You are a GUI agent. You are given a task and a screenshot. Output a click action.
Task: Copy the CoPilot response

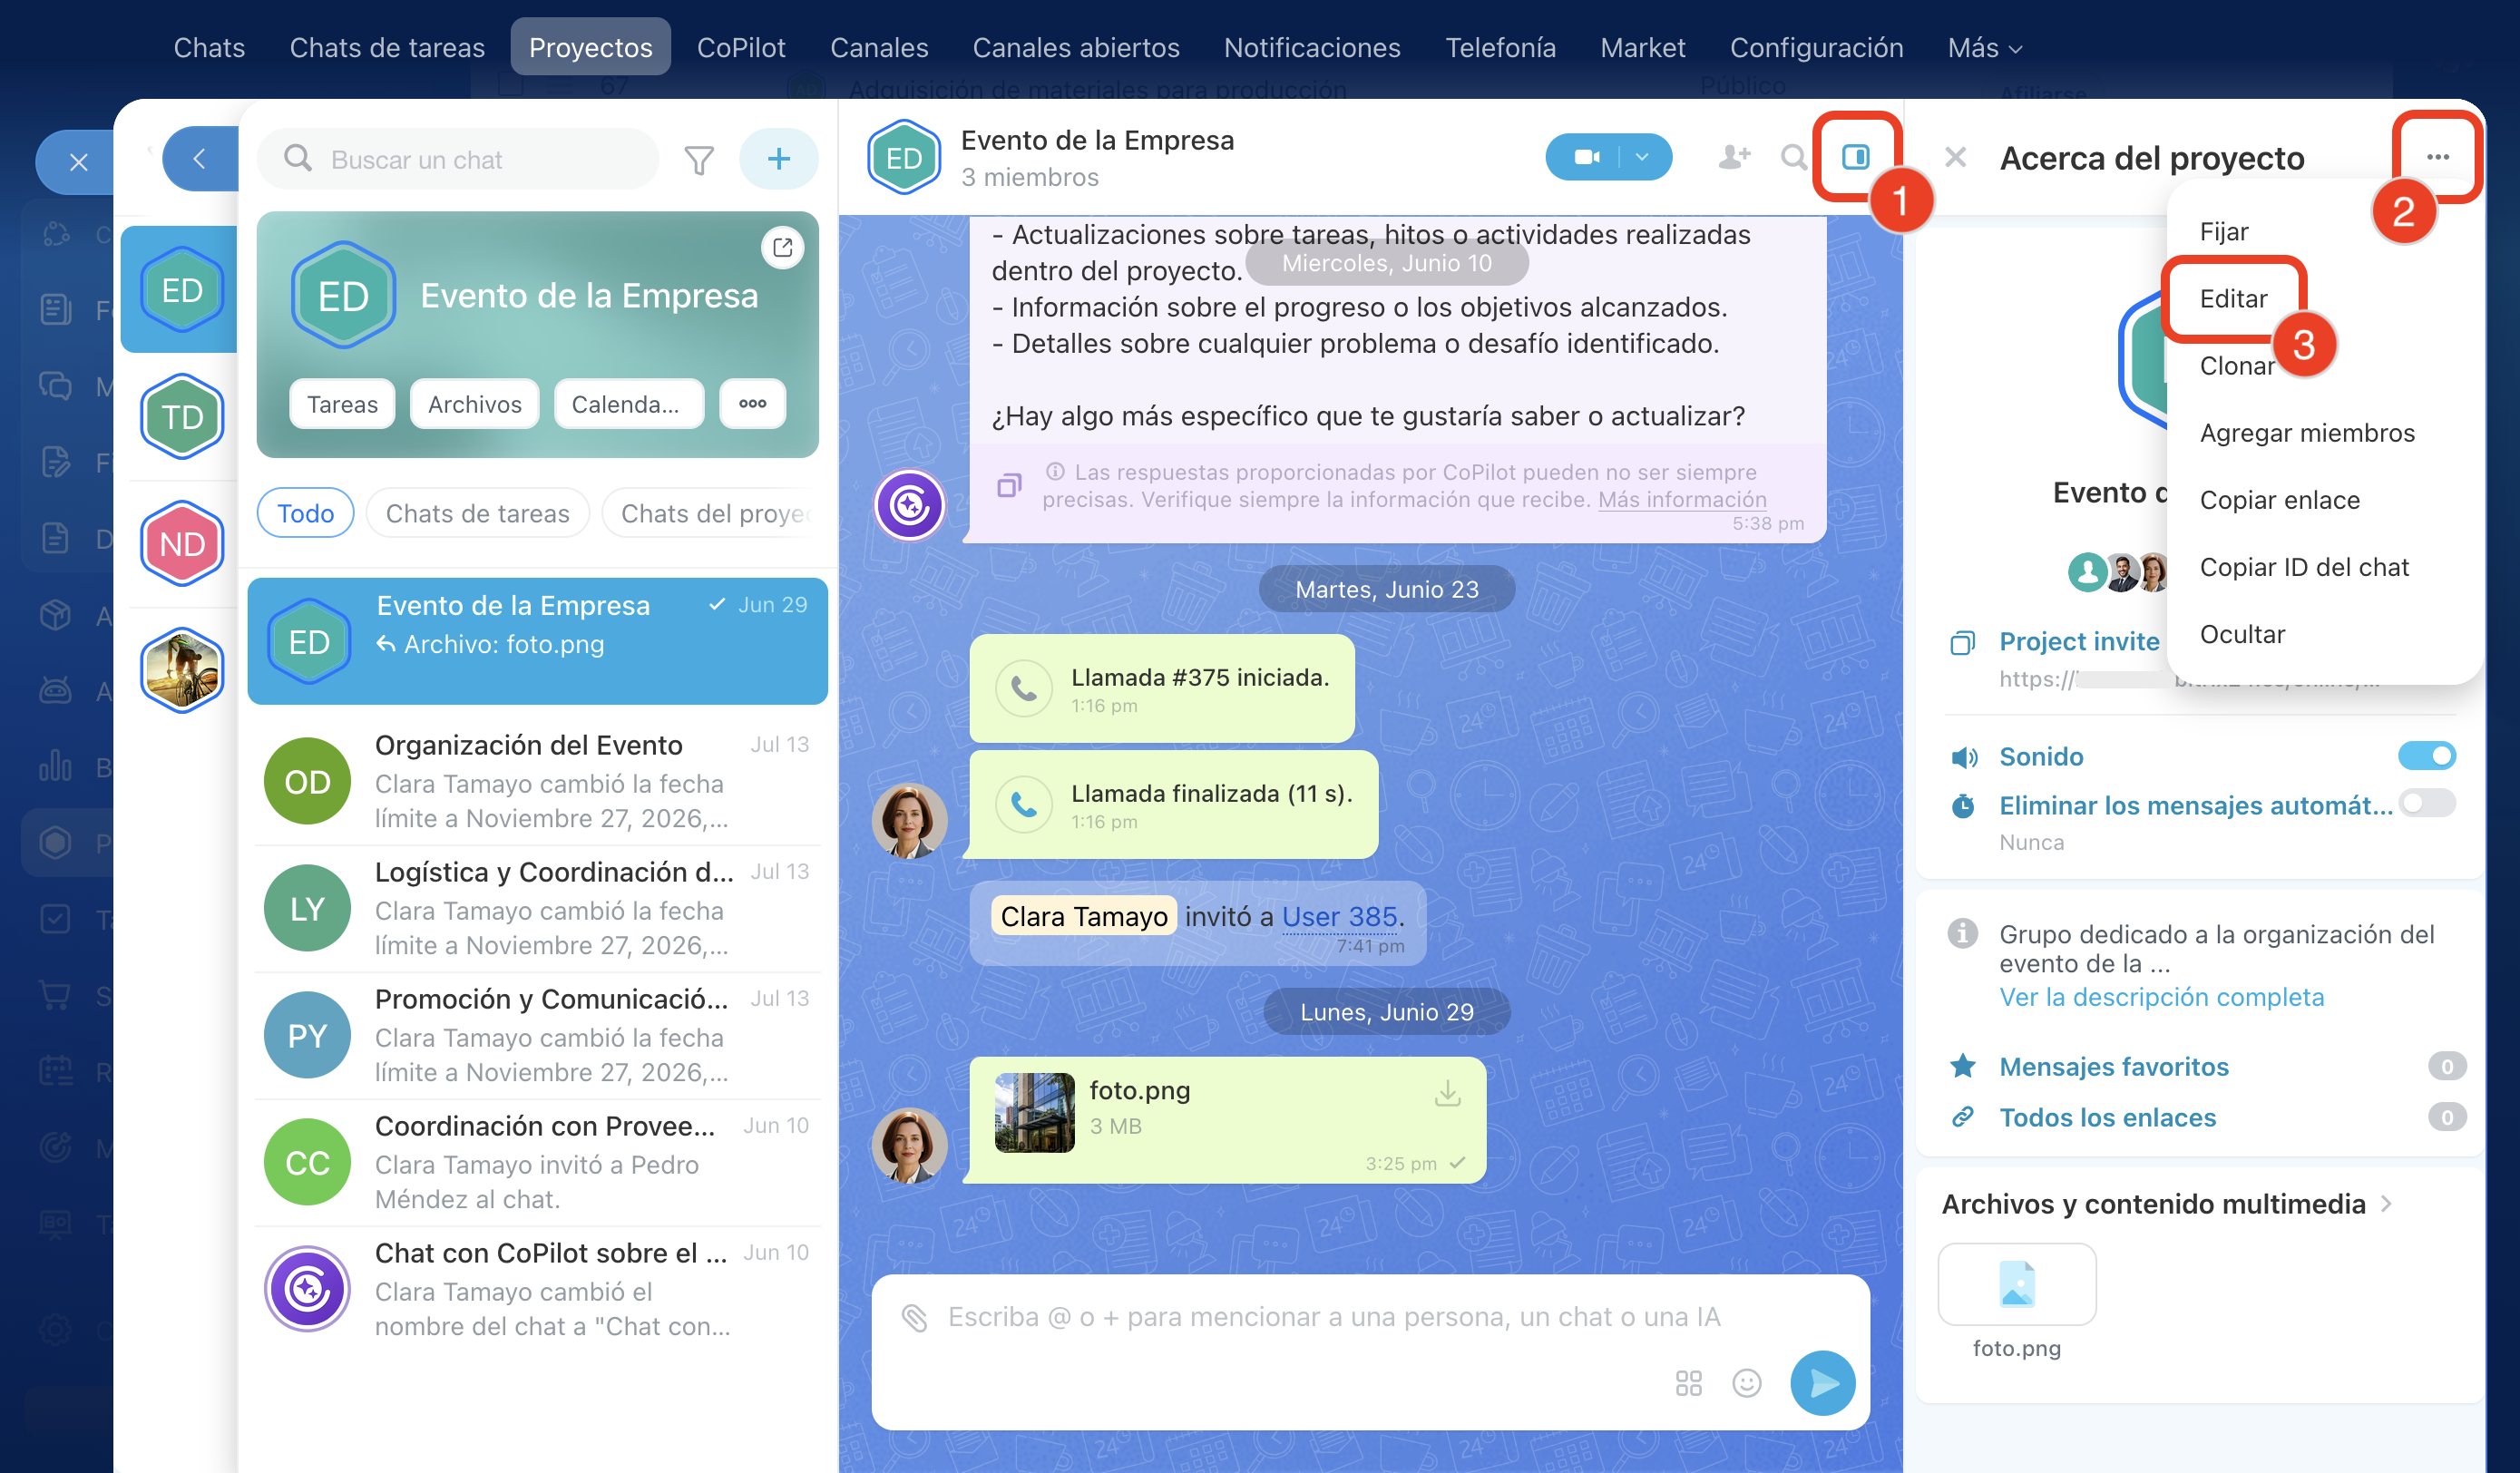[x=1009, y=486]
